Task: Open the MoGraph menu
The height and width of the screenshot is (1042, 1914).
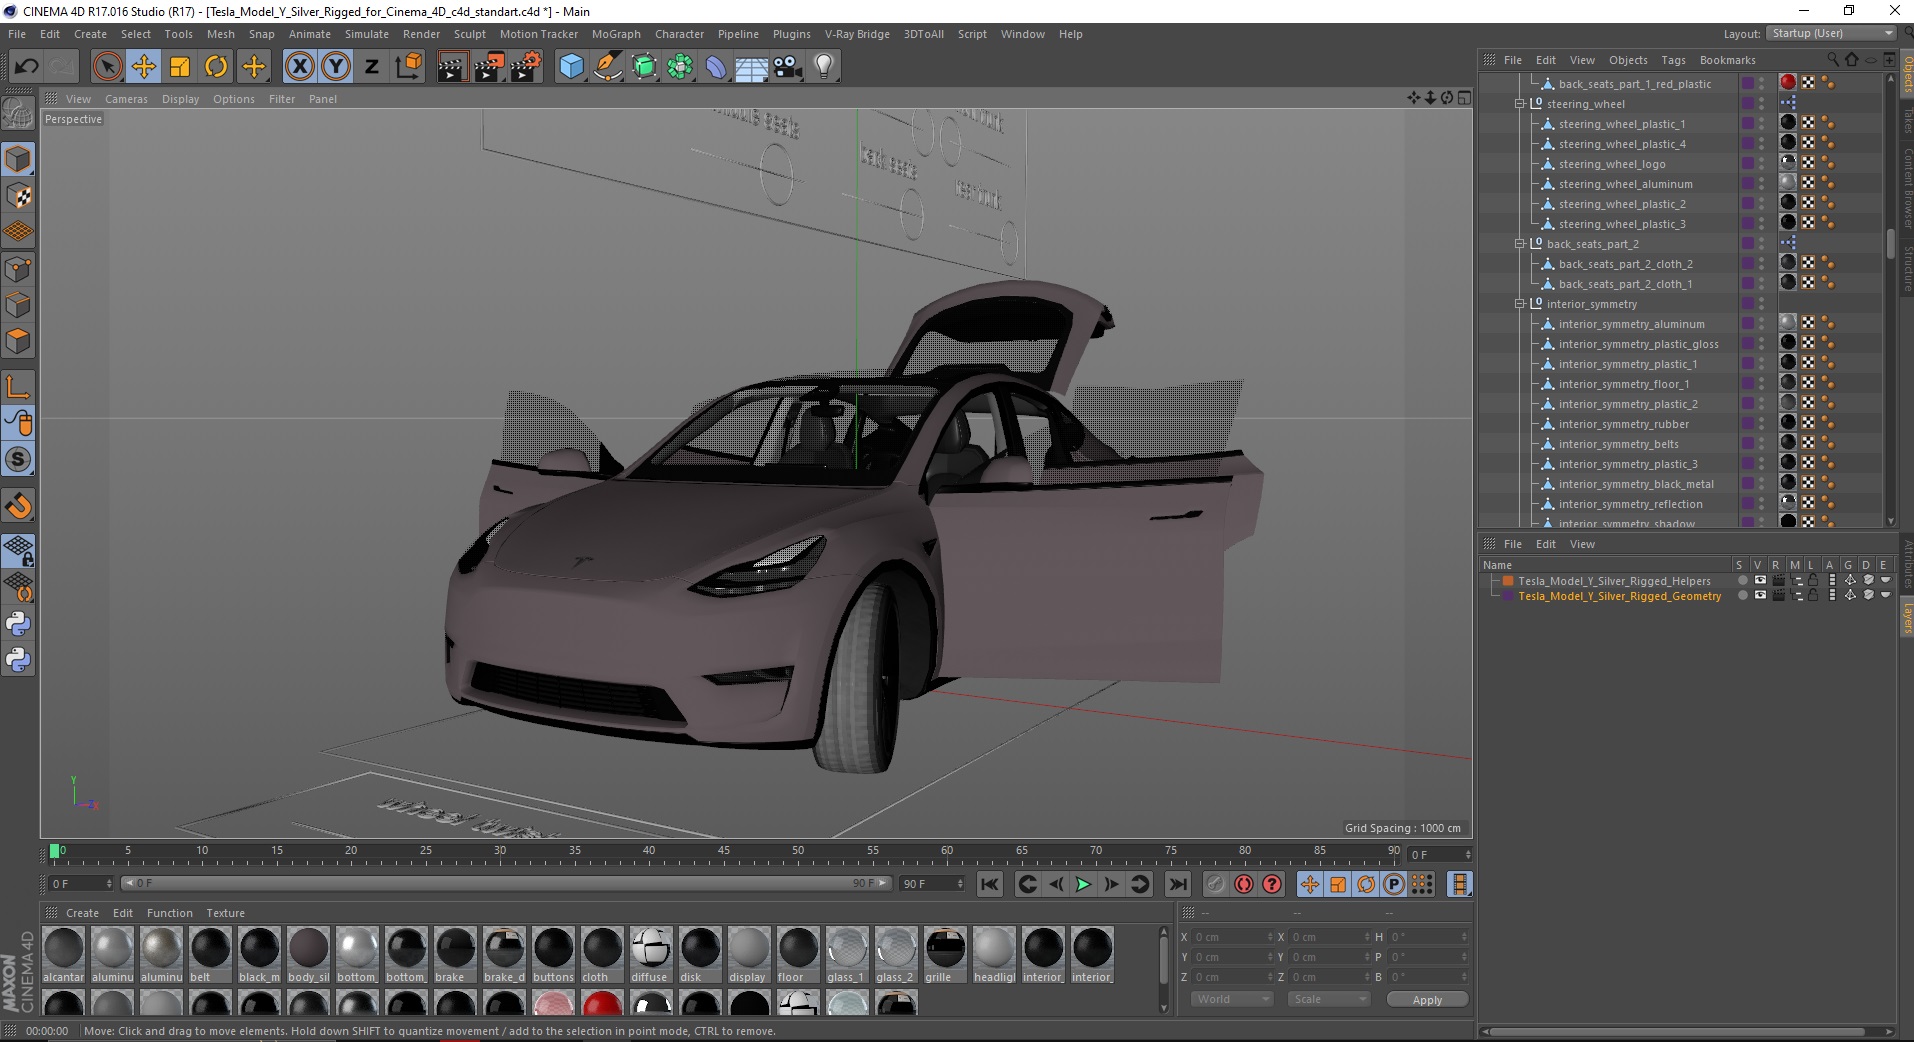Action: (x=616, y=34)
